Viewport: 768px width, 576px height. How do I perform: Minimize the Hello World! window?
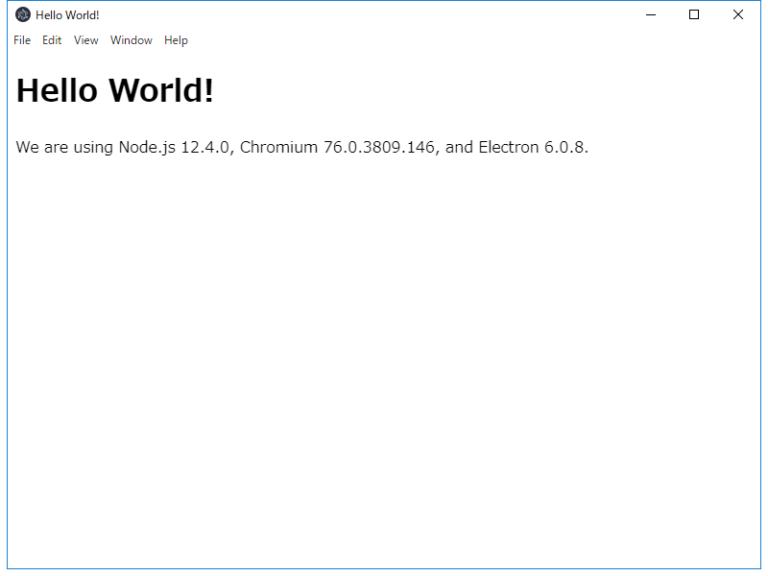pos(651,15)
